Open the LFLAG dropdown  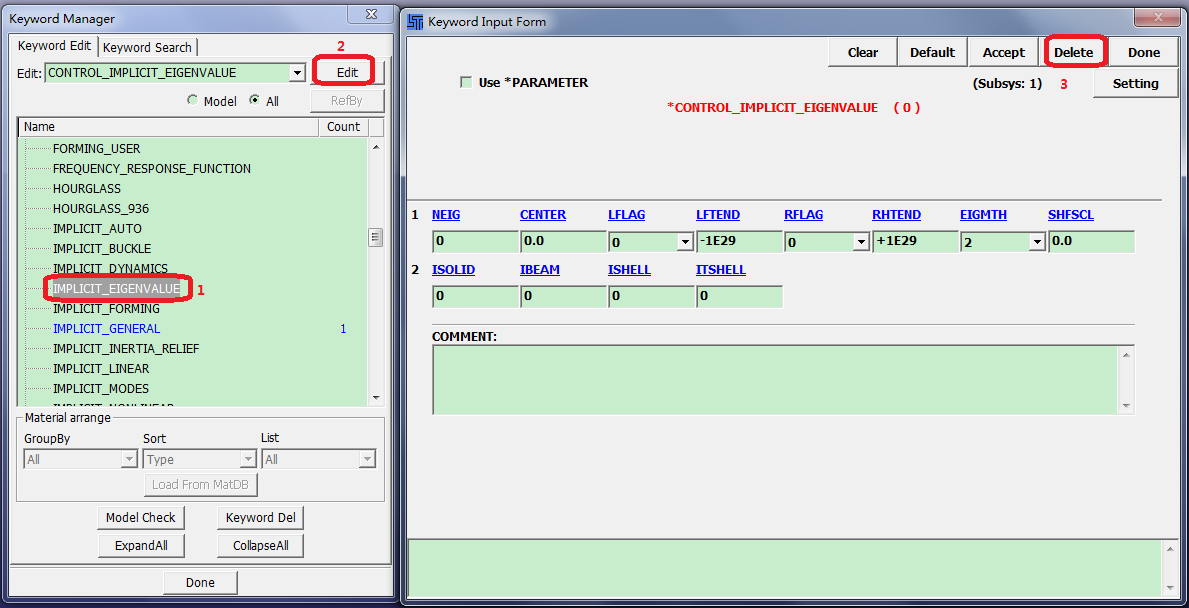point(685,243)
